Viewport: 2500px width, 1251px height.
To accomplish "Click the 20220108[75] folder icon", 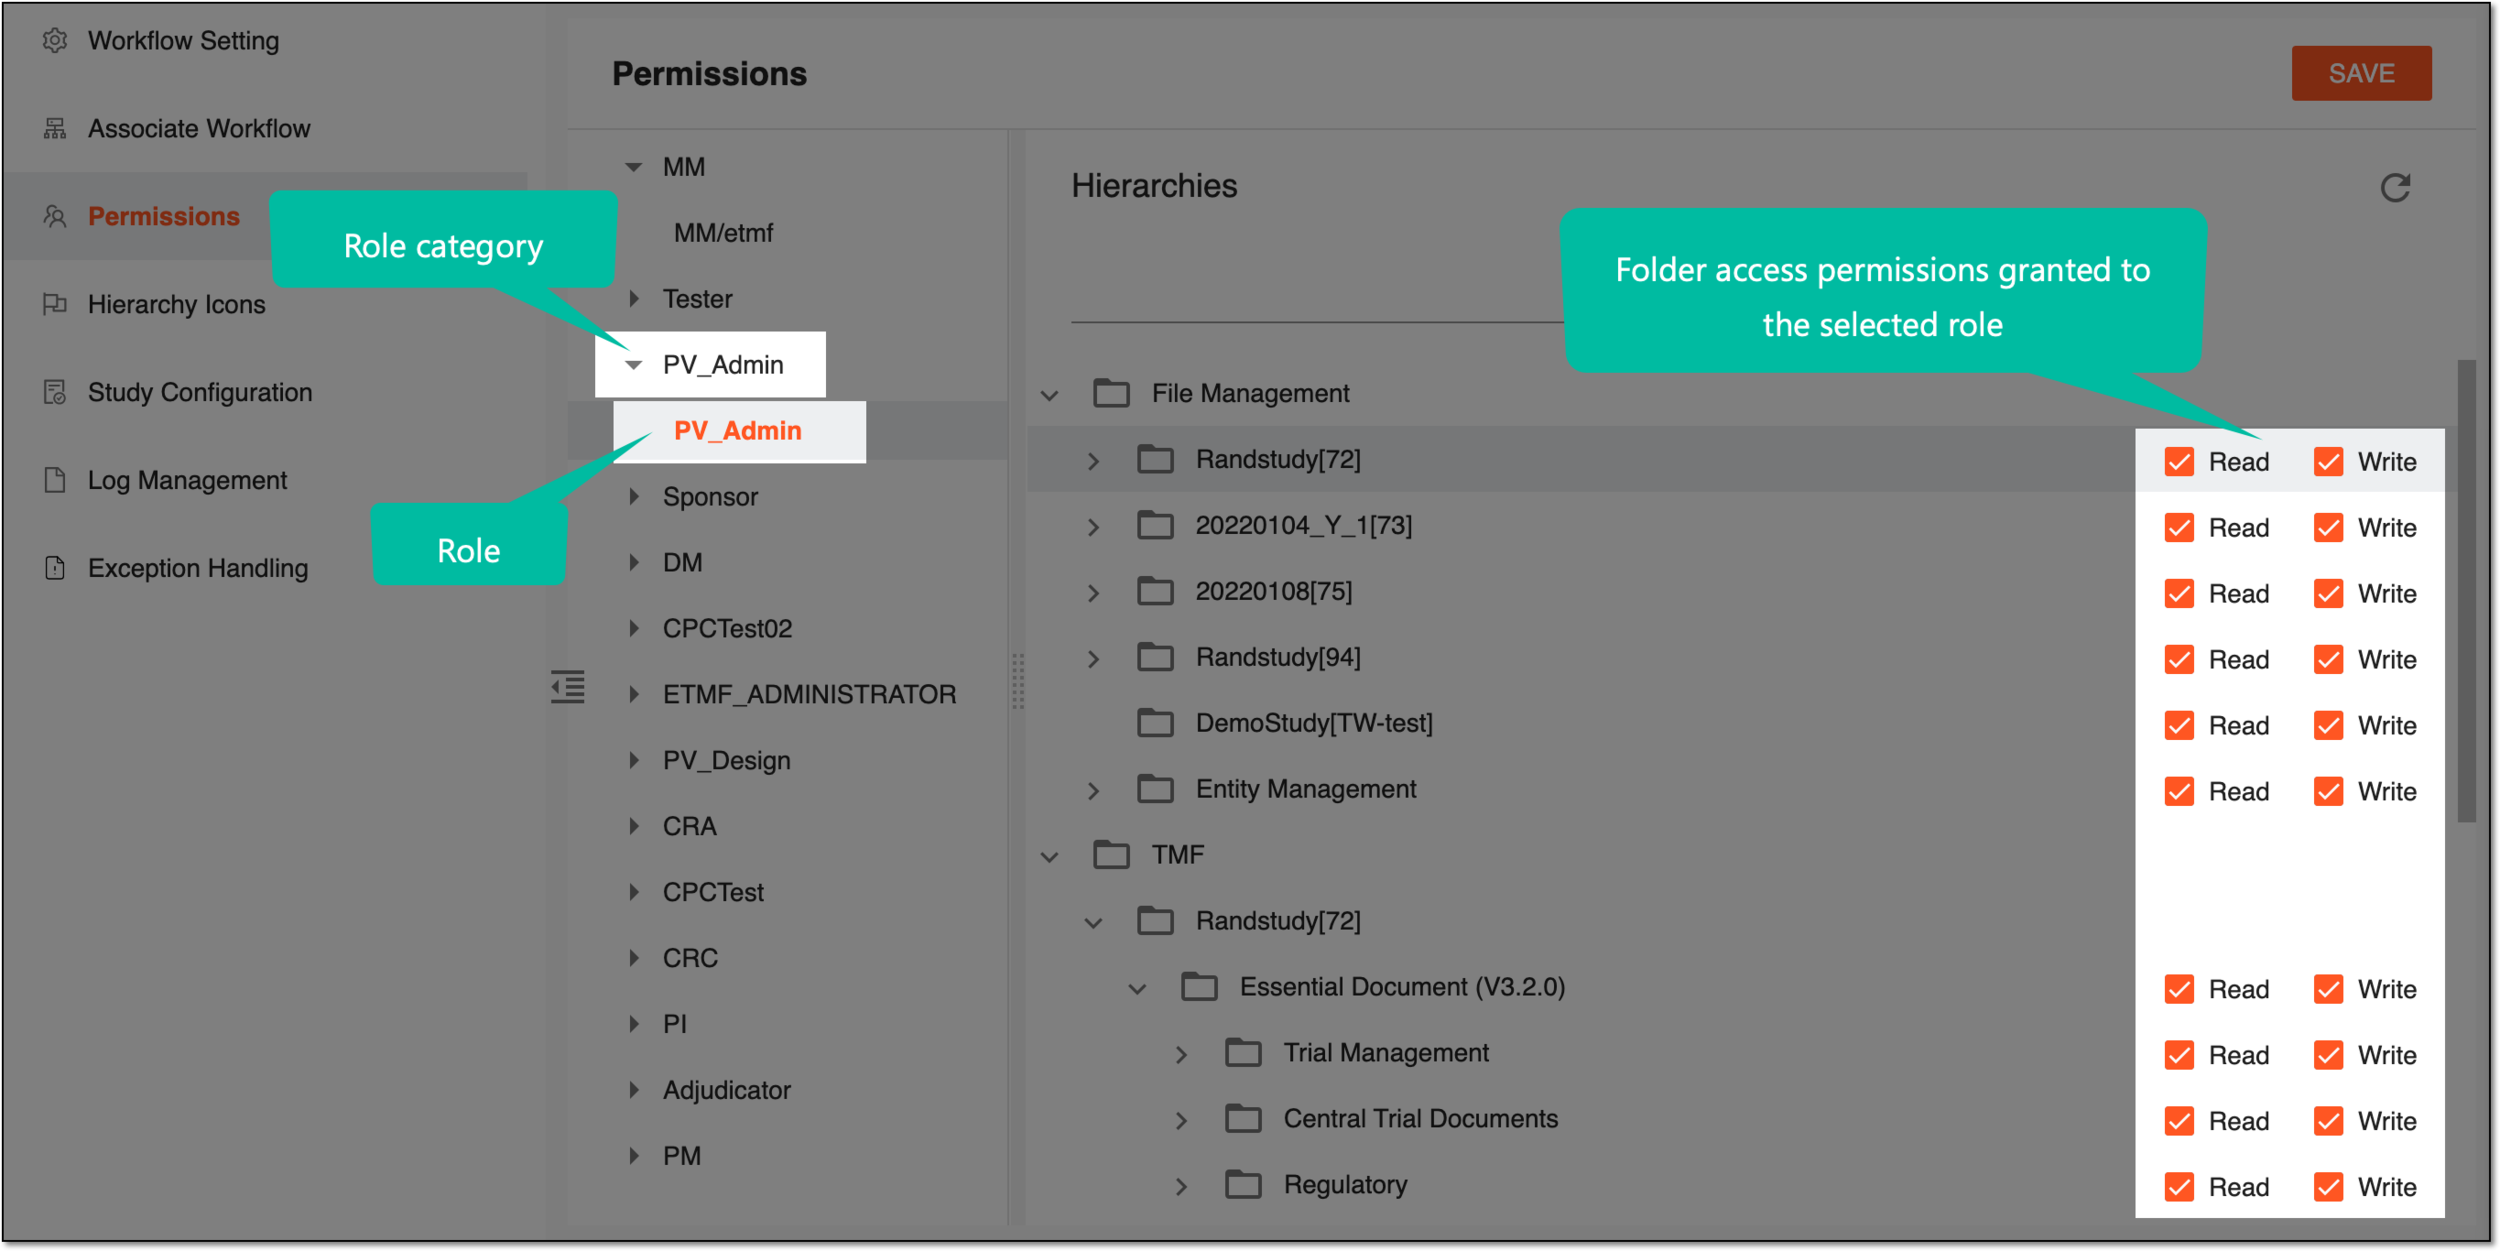I will pos(1155,591).
